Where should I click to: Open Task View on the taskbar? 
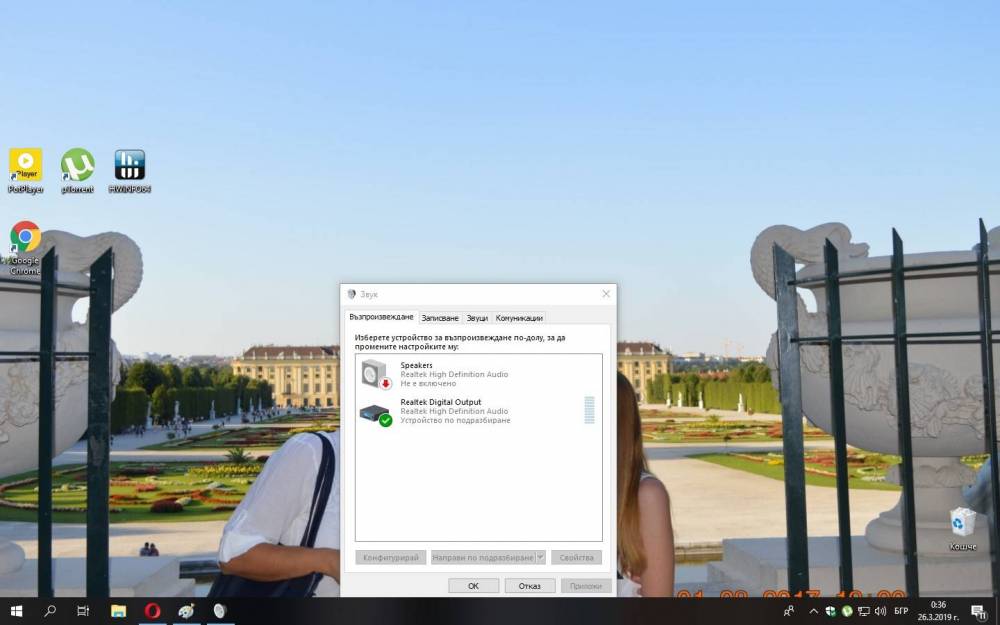tap(83, 611)
